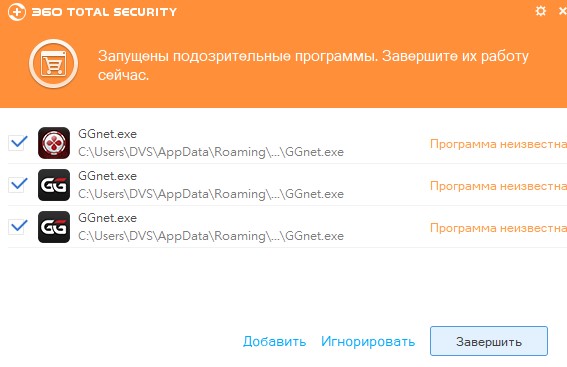This screenshot has height=367, width=567.
Task: Uncheck the third GGnet.exe checkbox
Action: 17,226
